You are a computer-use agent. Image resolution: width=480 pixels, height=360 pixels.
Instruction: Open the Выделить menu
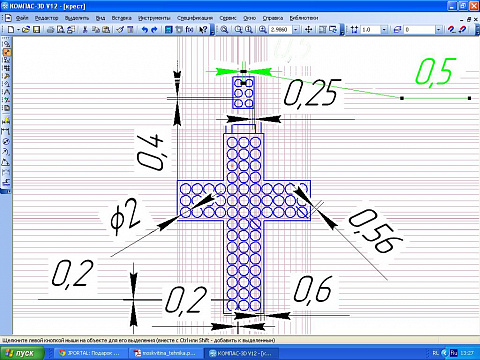(x=77, y=18)
